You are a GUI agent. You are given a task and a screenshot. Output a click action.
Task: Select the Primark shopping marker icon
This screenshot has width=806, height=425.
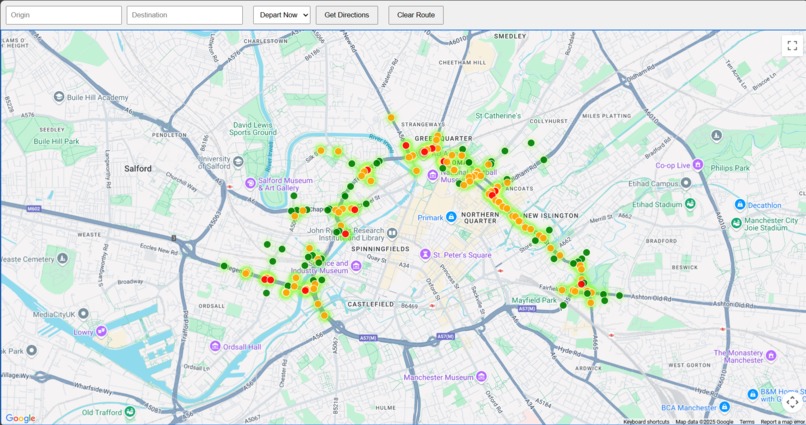click(x=451, y=217)
